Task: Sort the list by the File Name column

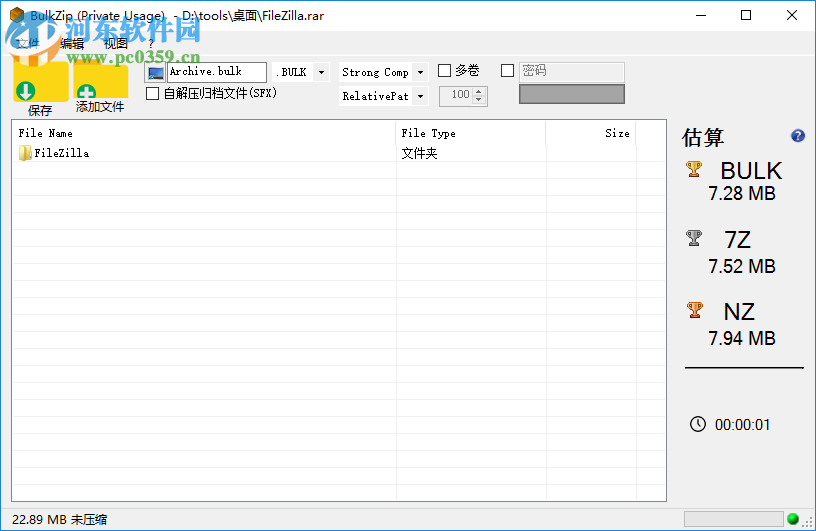Action: point(204,133)
